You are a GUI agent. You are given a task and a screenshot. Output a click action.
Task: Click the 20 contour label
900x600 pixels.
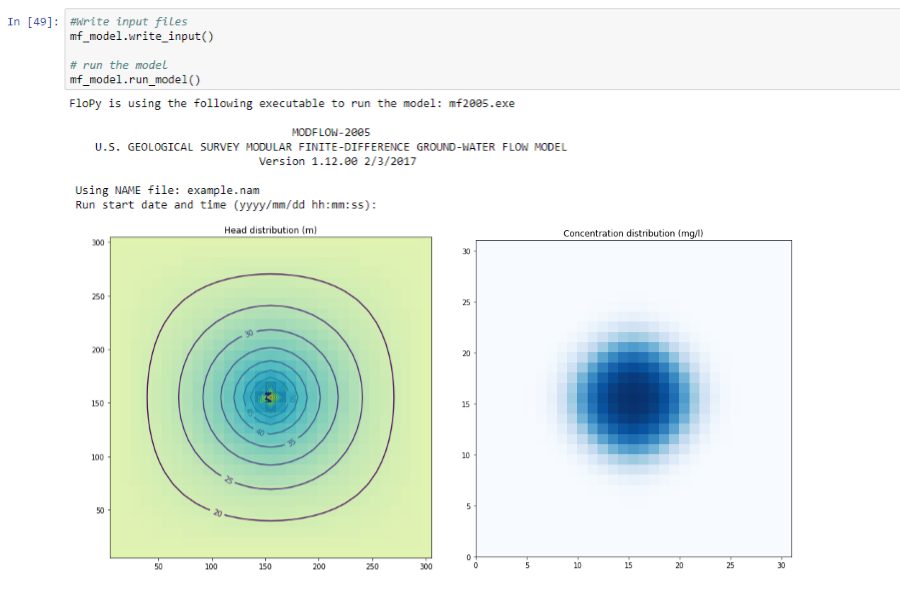tap(217, 513)
